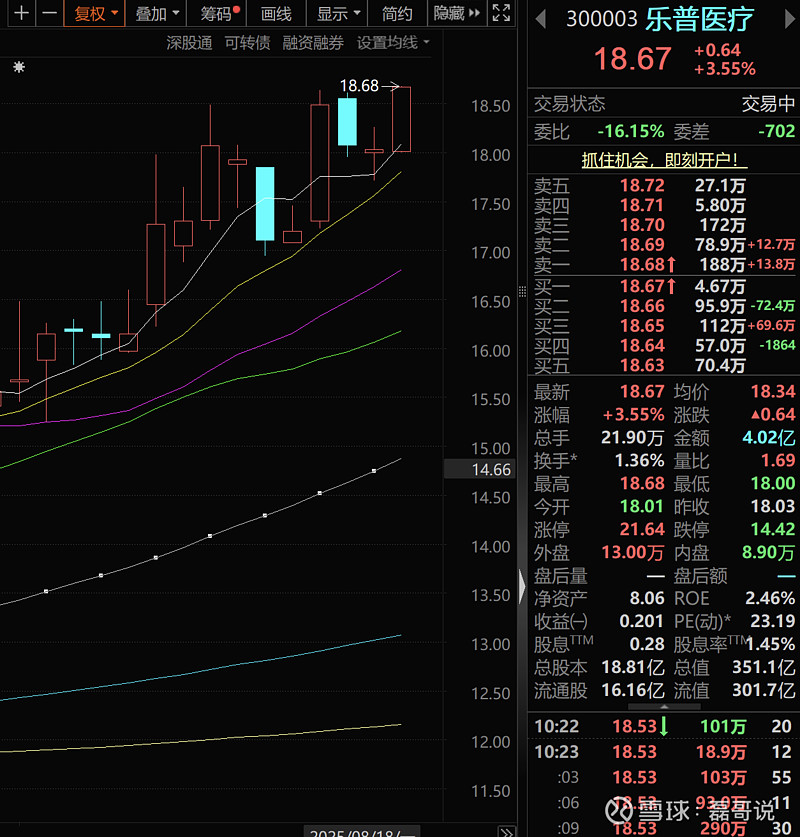This screenshot has width=800, height=837.
Task: Click the 深股通 tag
Action: [x=189, y=43]
